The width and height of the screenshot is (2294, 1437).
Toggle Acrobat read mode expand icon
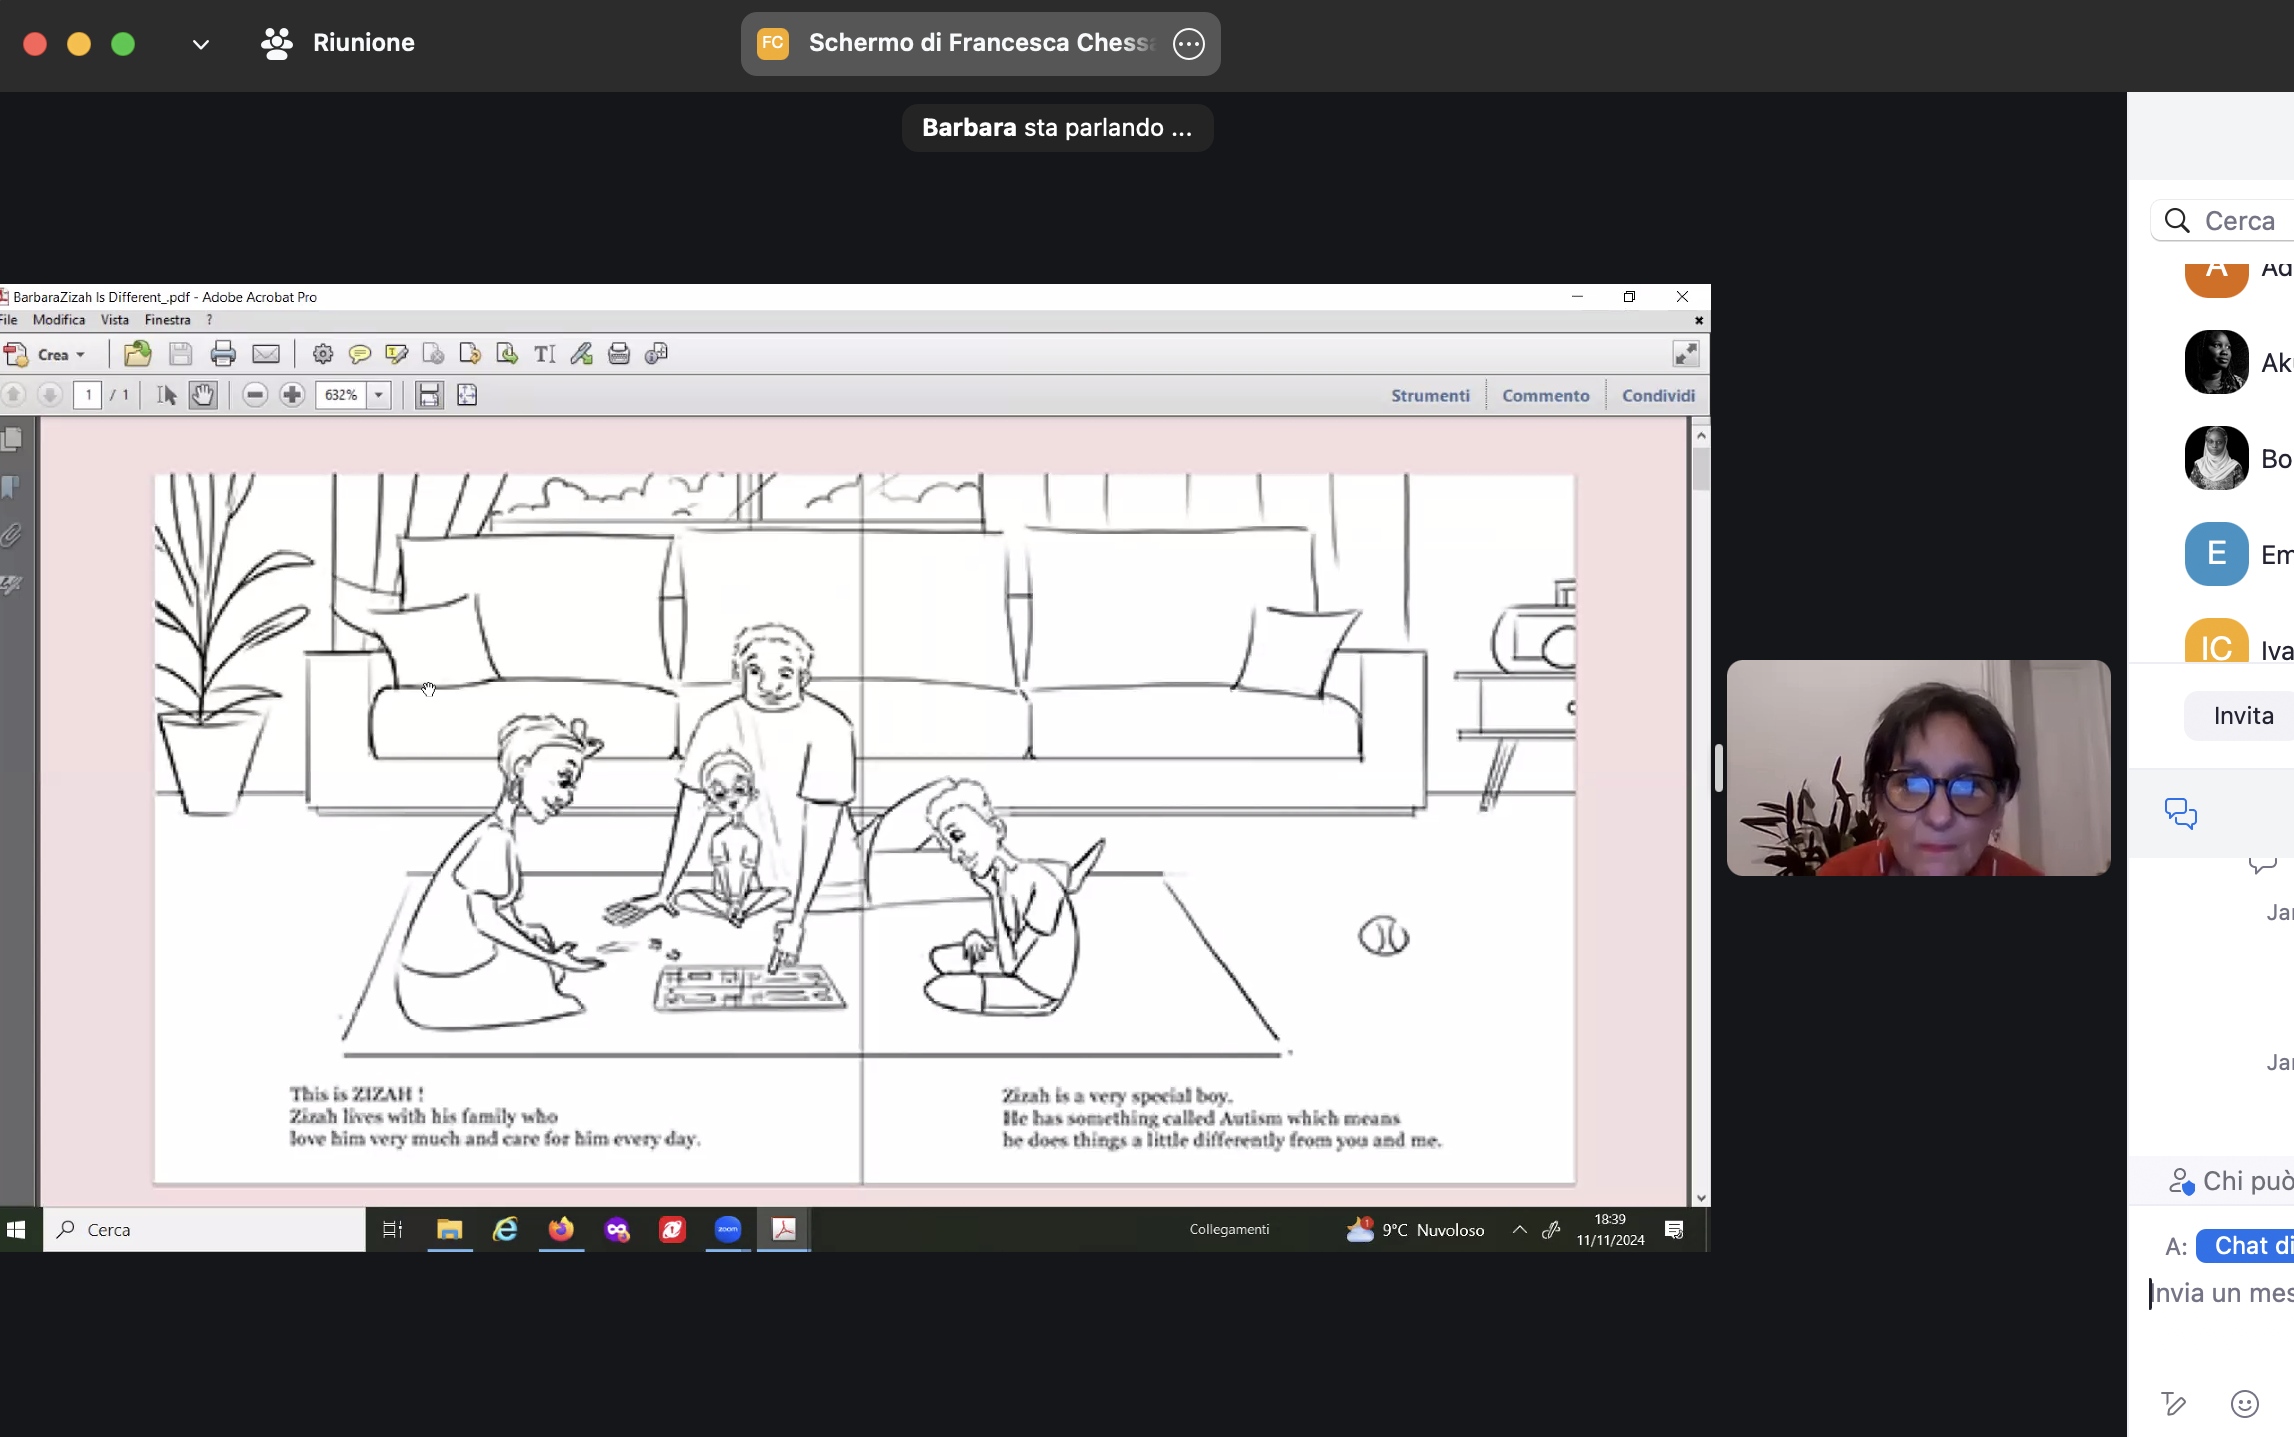click(1686, 353)
